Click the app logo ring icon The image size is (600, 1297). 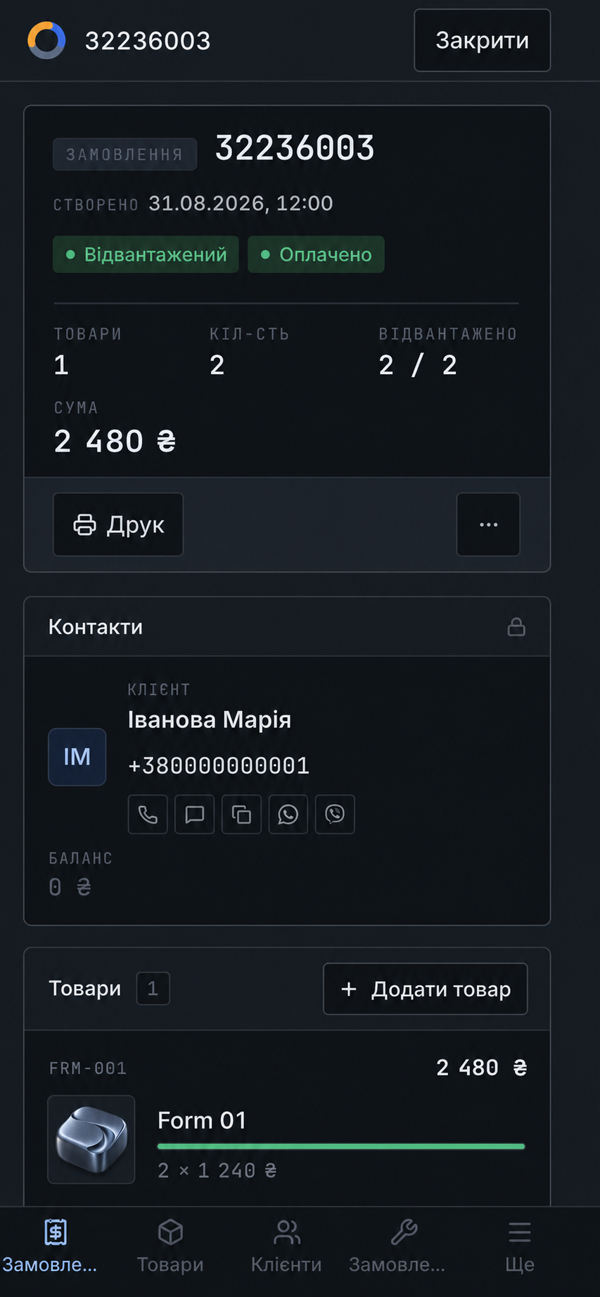[x=47, y=40]
